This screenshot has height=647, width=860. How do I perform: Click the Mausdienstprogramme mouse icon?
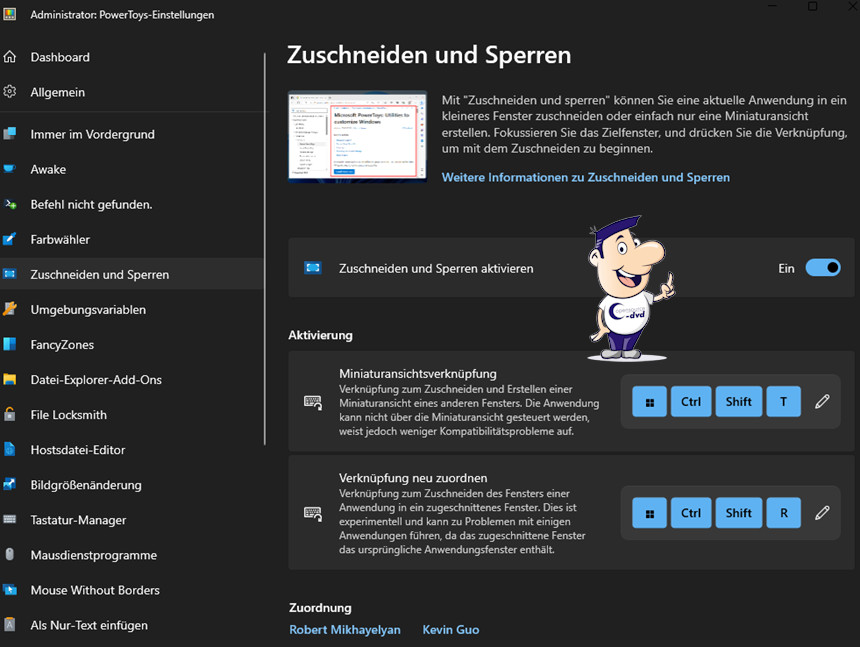[10, 555]
